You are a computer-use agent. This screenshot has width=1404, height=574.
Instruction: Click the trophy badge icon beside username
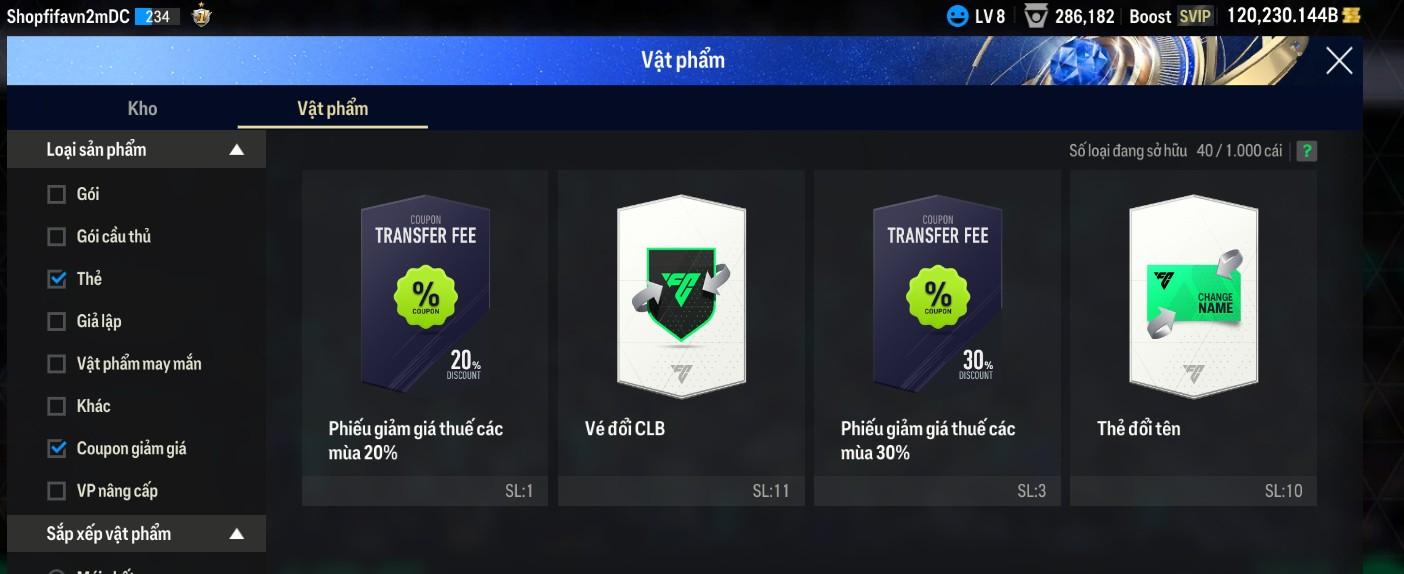tap(201, 15)
